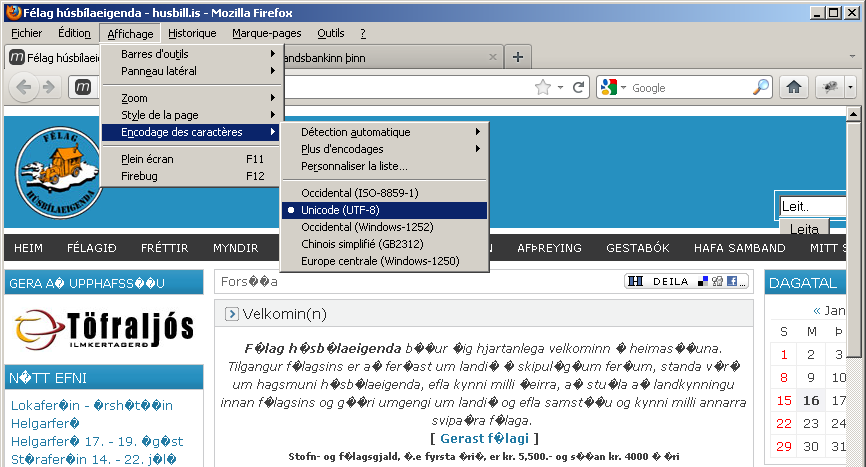Click GESTABÓK in site navigation
Screen dimensions: 866x467
tap(638, 248)
